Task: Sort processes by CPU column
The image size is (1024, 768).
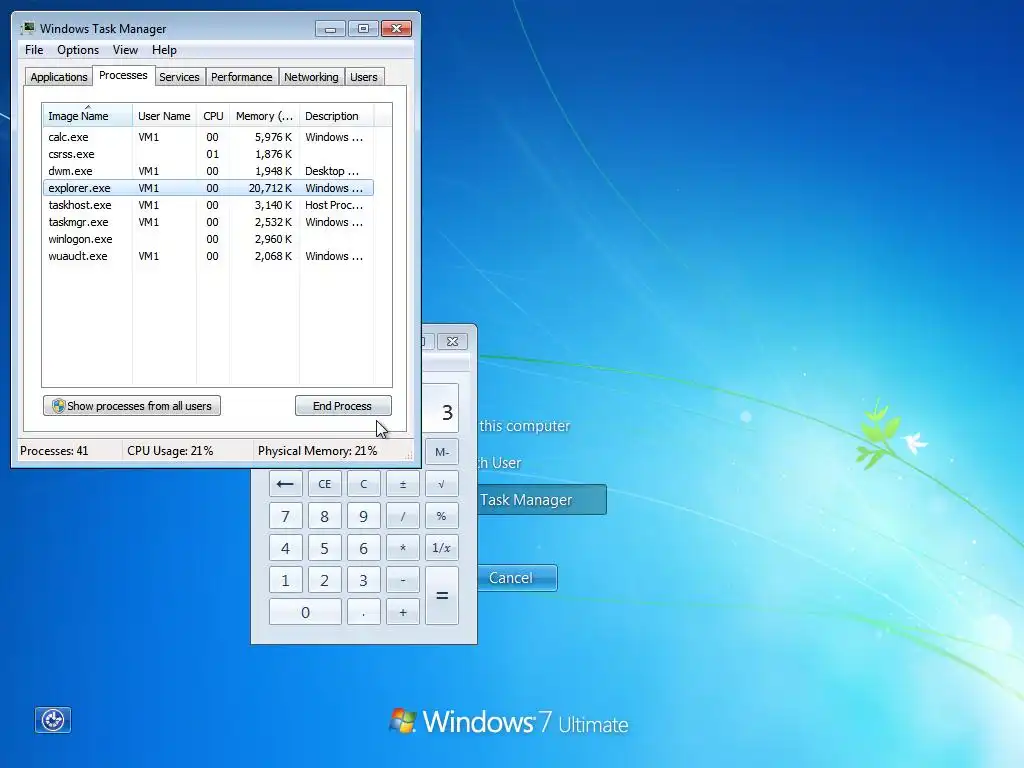Action: (x=213, y=116)
